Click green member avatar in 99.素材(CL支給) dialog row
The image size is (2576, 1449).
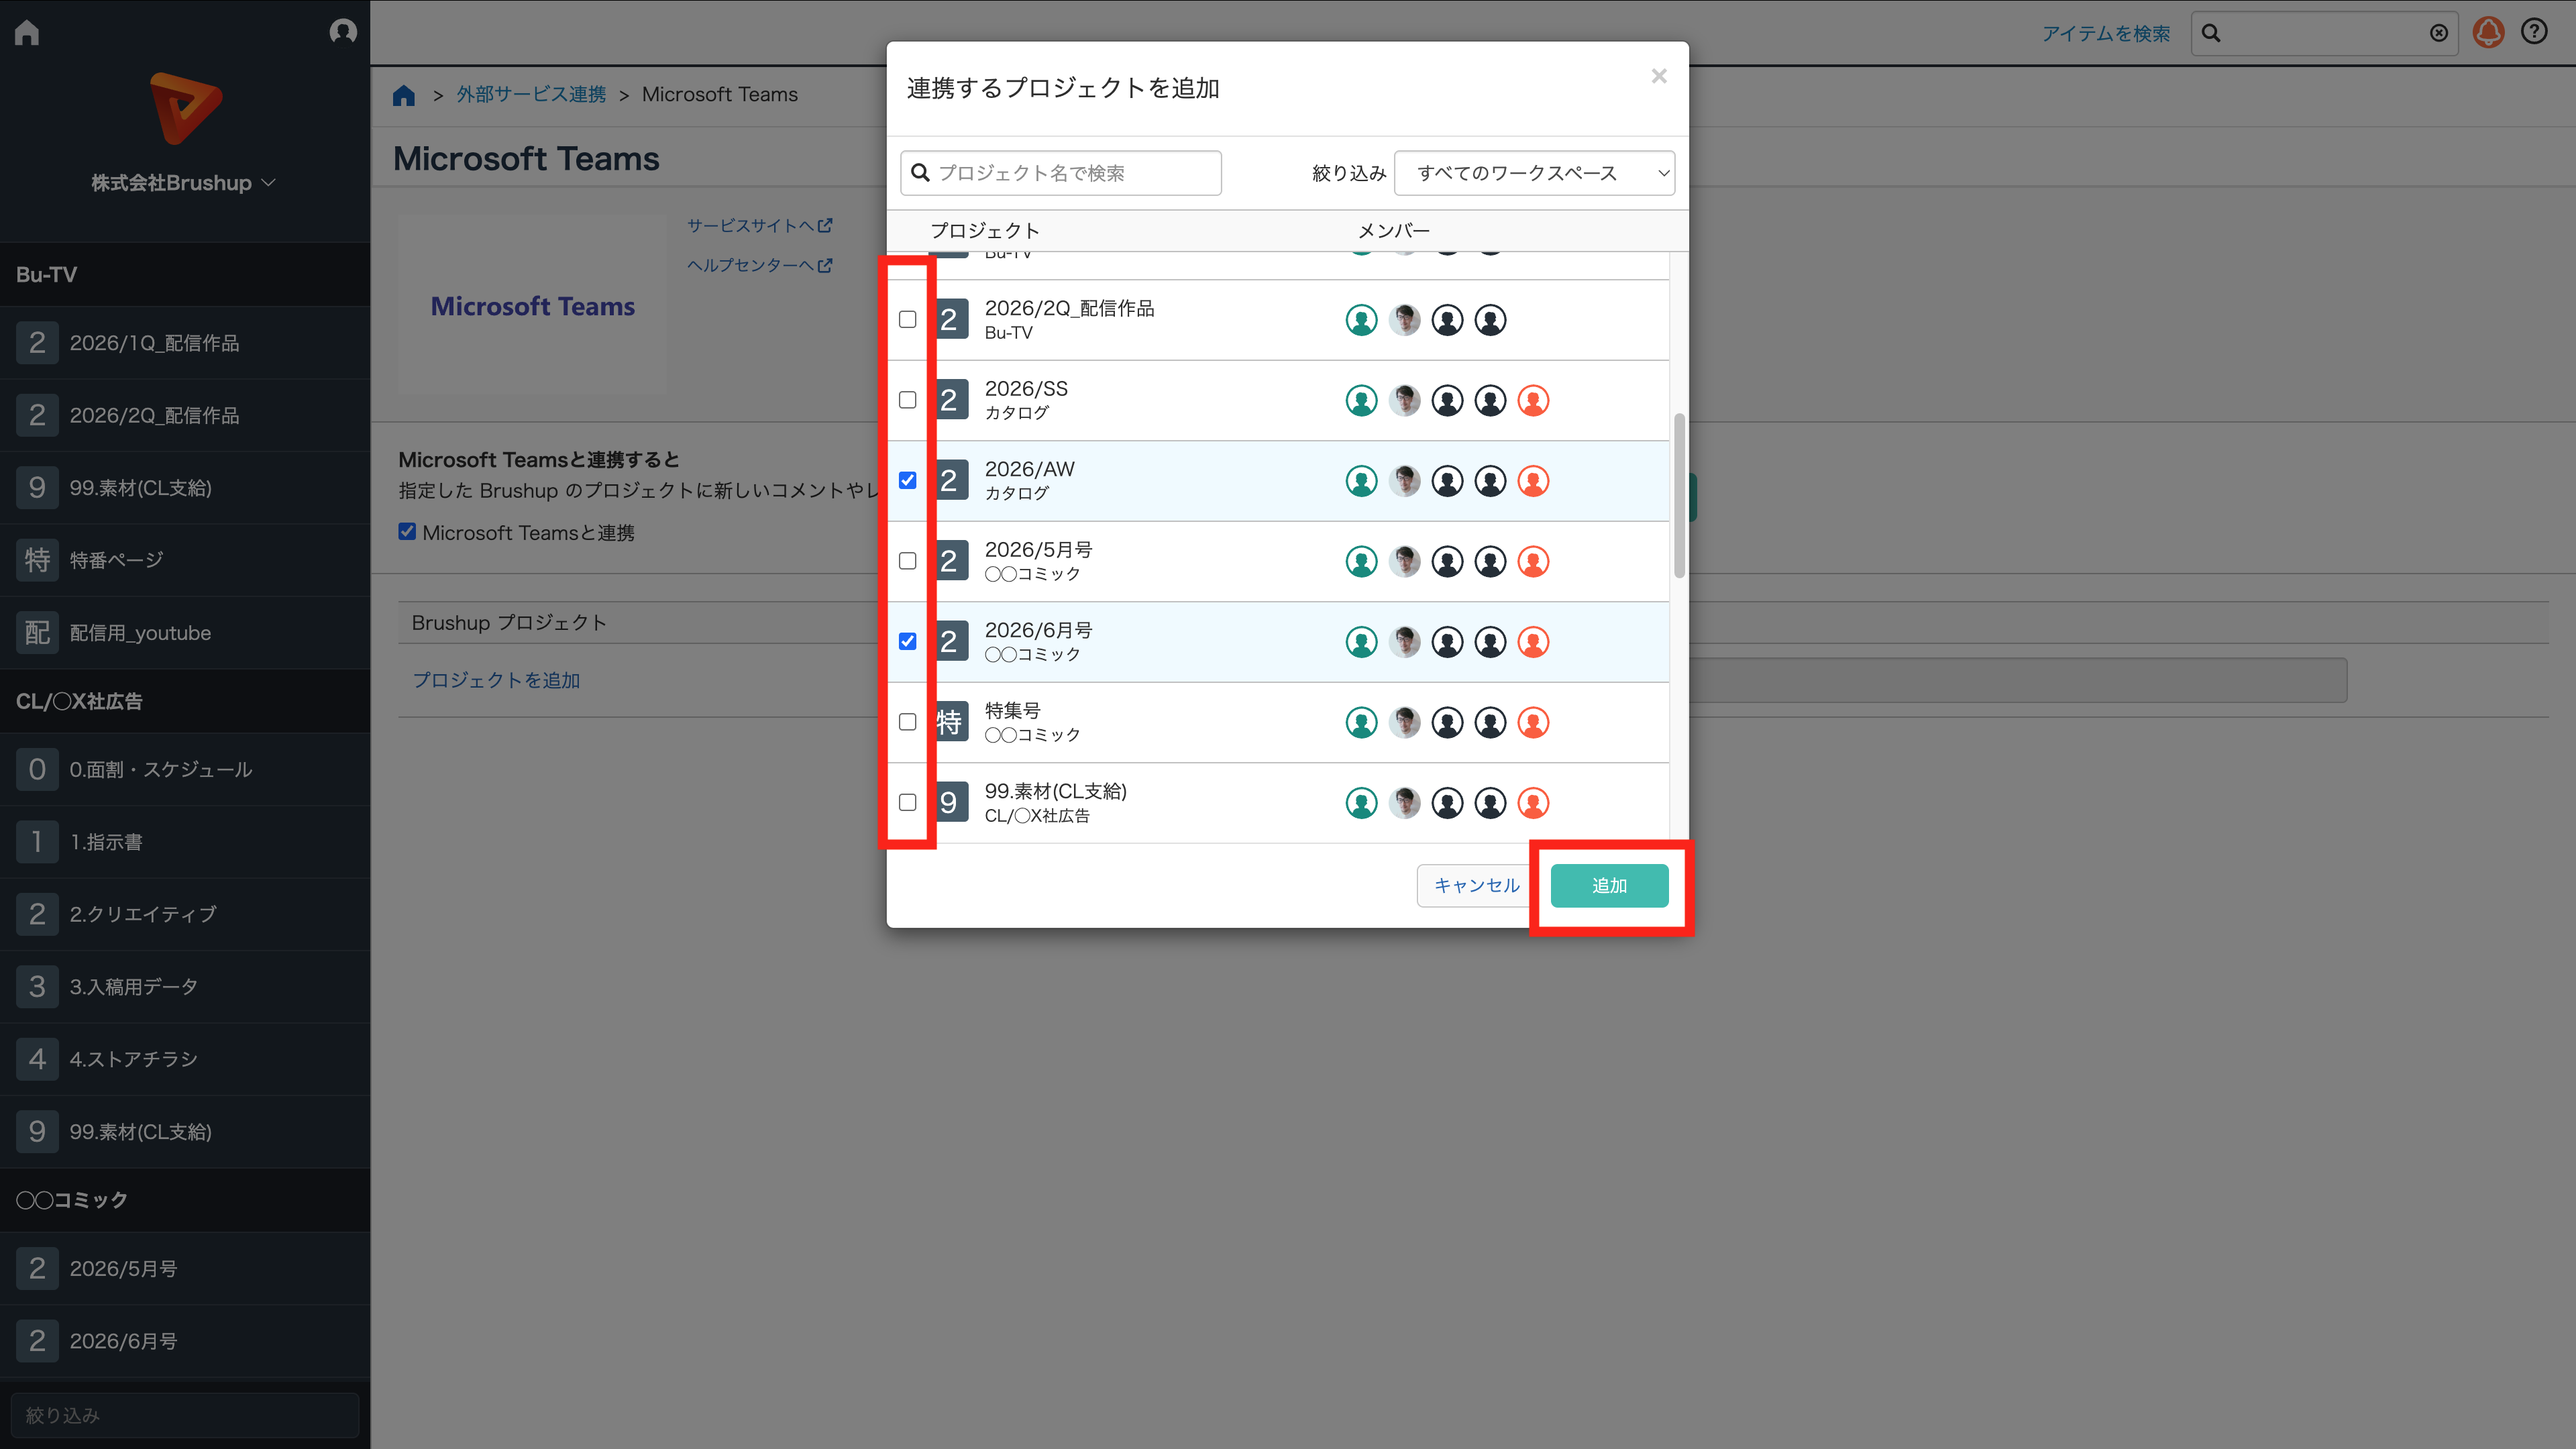pos(1361,803)
